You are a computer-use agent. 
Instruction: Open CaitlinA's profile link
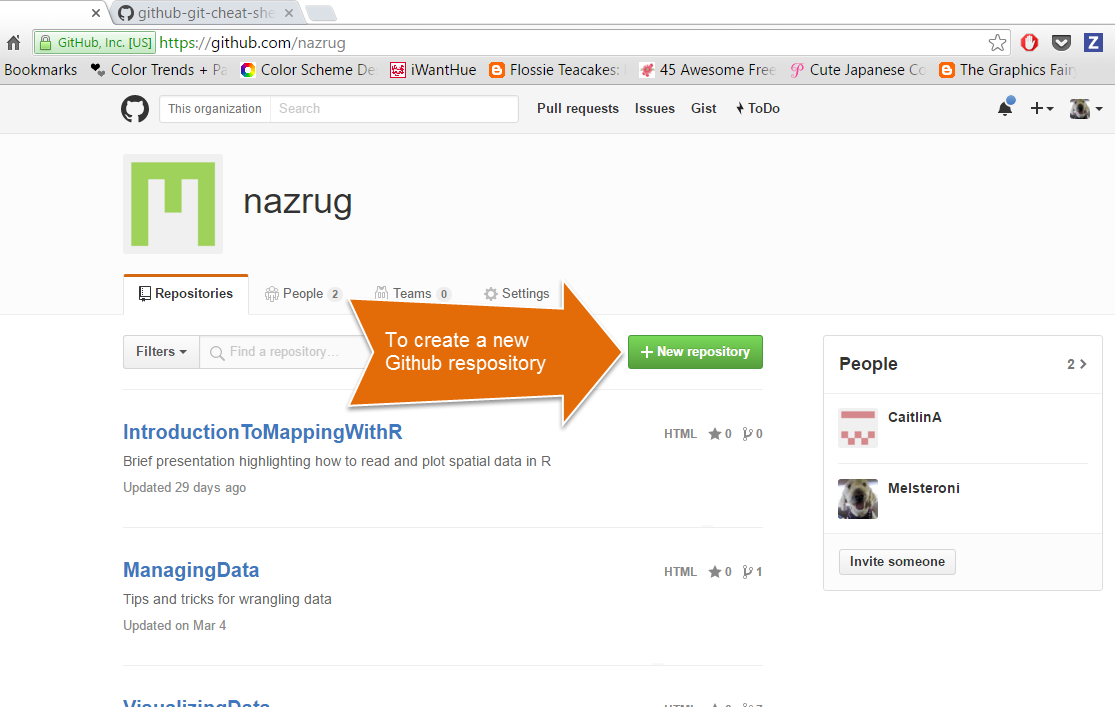[914, 418]
